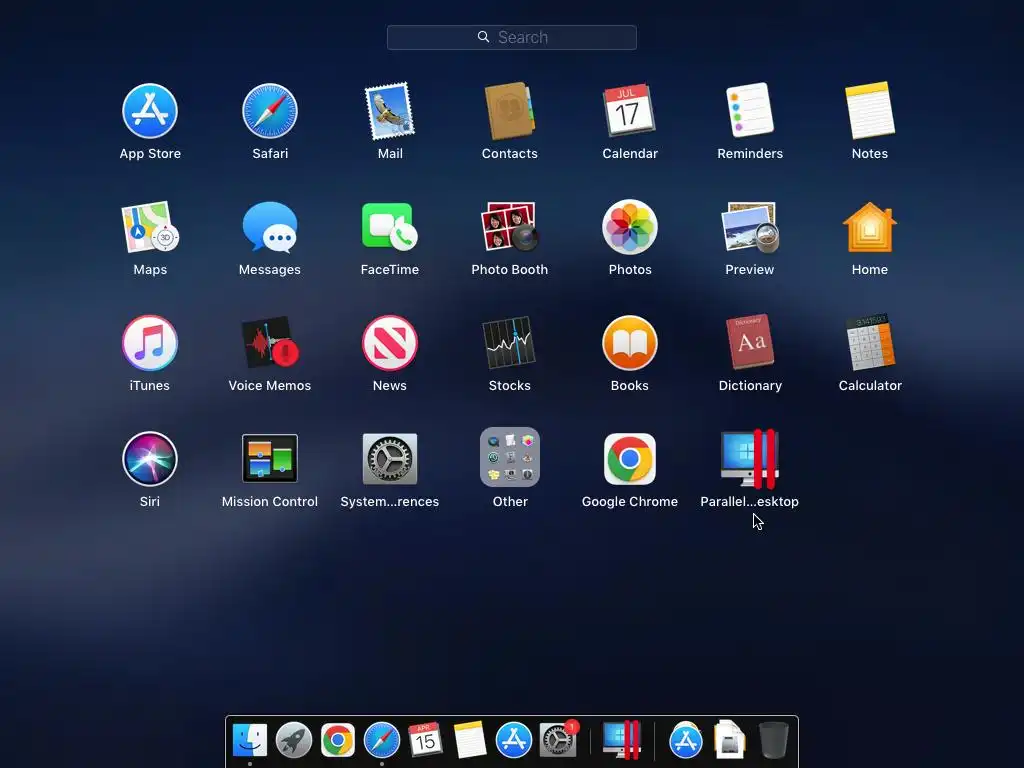Image resolution: width=1024 pixels, height=768 pixels.
Task: Open the Mail app
Action: 390,111
